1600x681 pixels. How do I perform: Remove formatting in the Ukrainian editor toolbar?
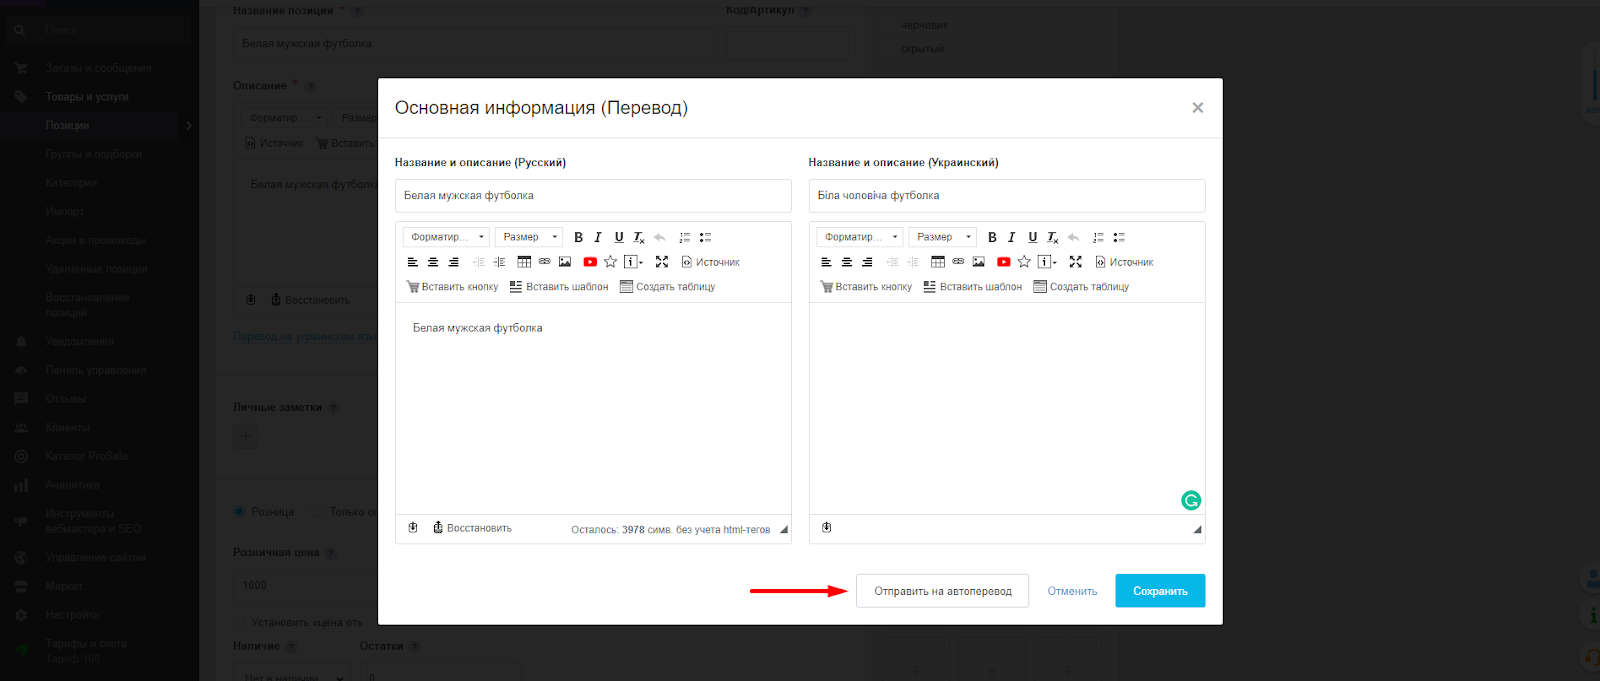pyautogui.click(x=1053, y=237)
